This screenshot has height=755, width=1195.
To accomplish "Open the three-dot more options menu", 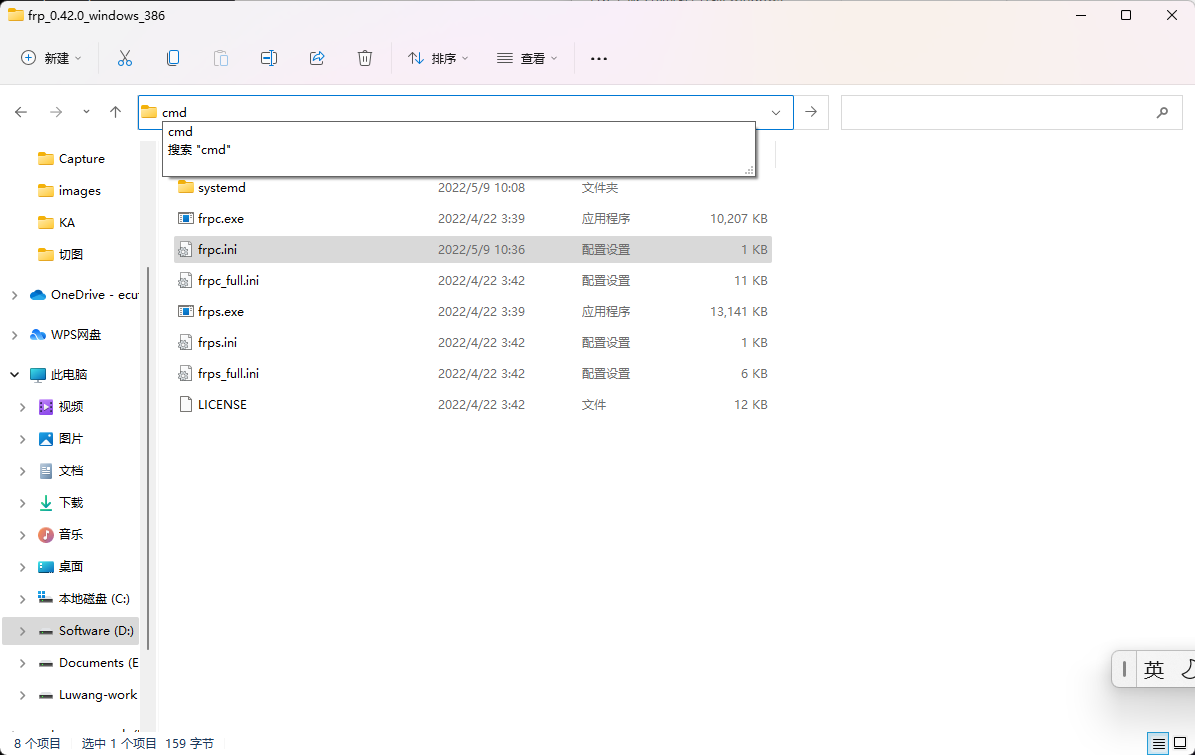I will coord(599,58).
